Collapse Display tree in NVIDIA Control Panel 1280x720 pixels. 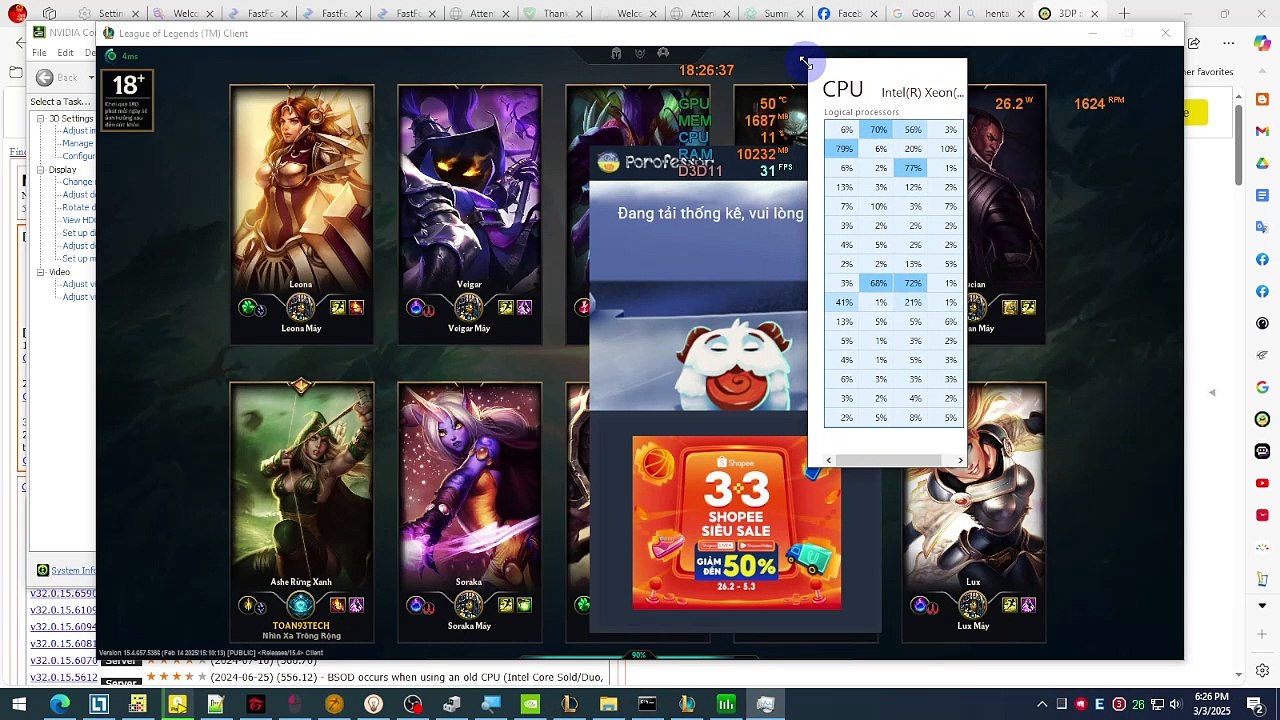(41, 170)
